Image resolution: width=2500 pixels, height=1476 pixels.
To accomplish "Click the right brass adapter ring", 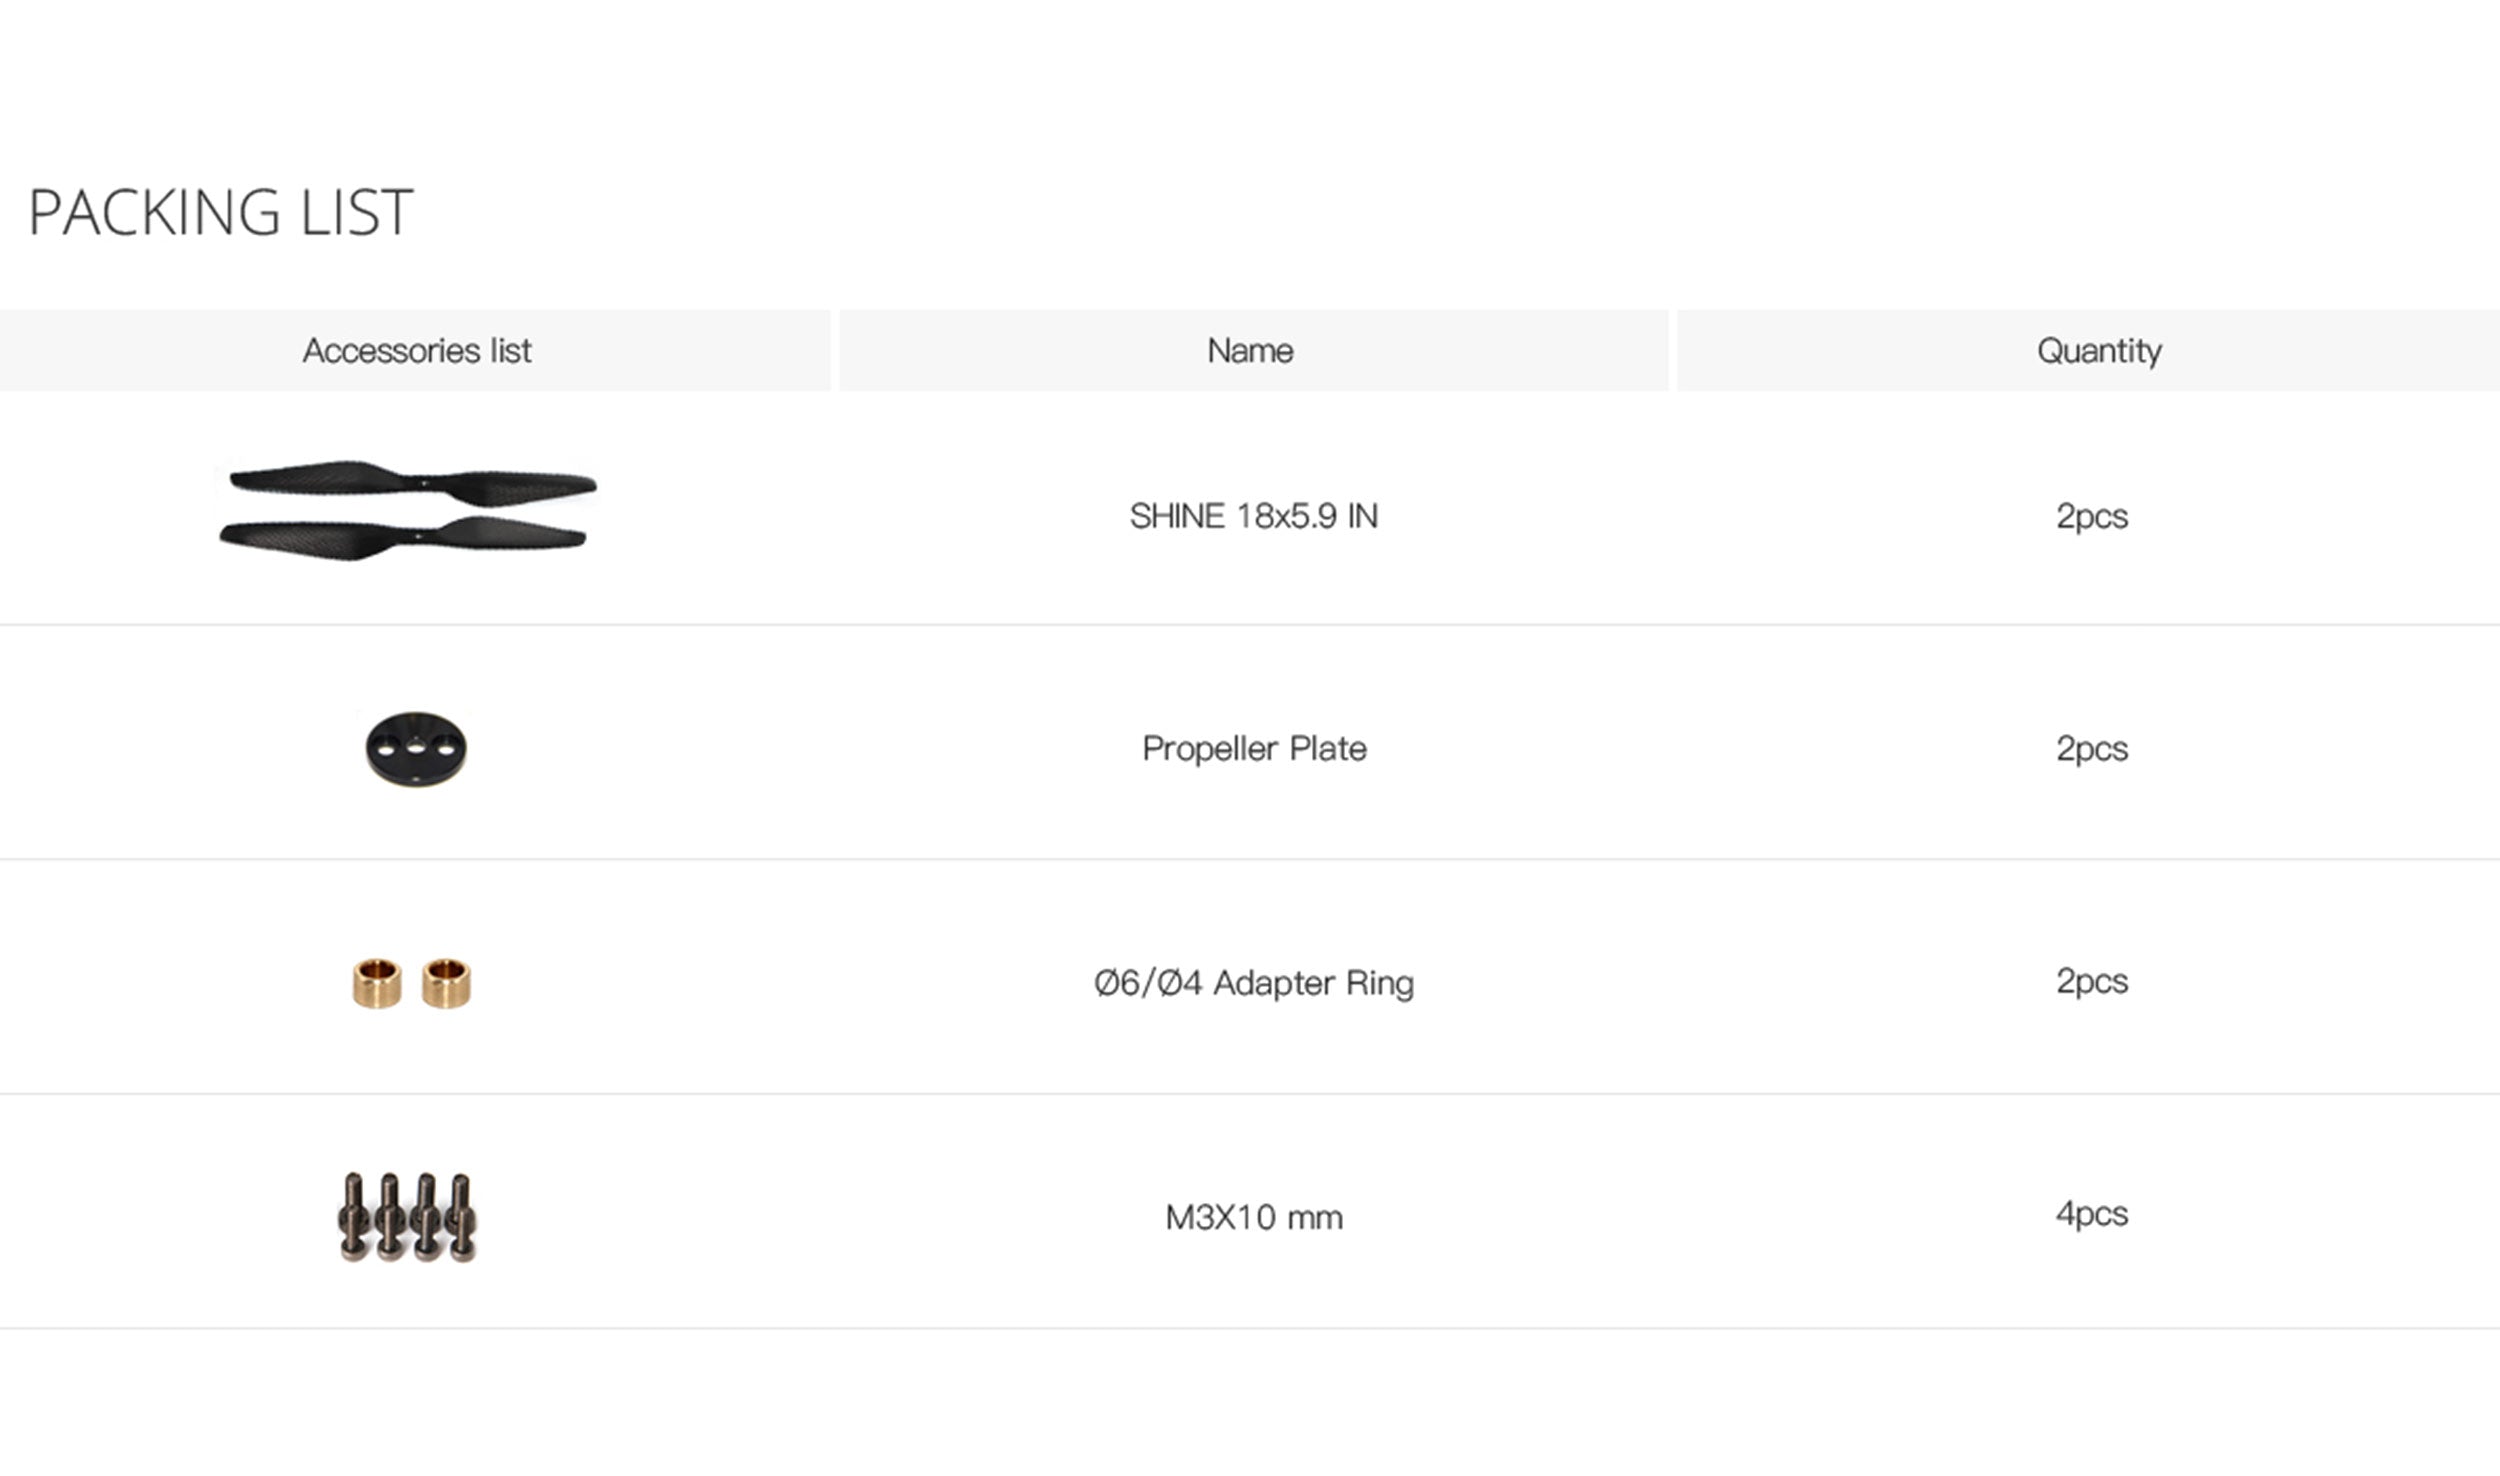I will tap(446, 983).
